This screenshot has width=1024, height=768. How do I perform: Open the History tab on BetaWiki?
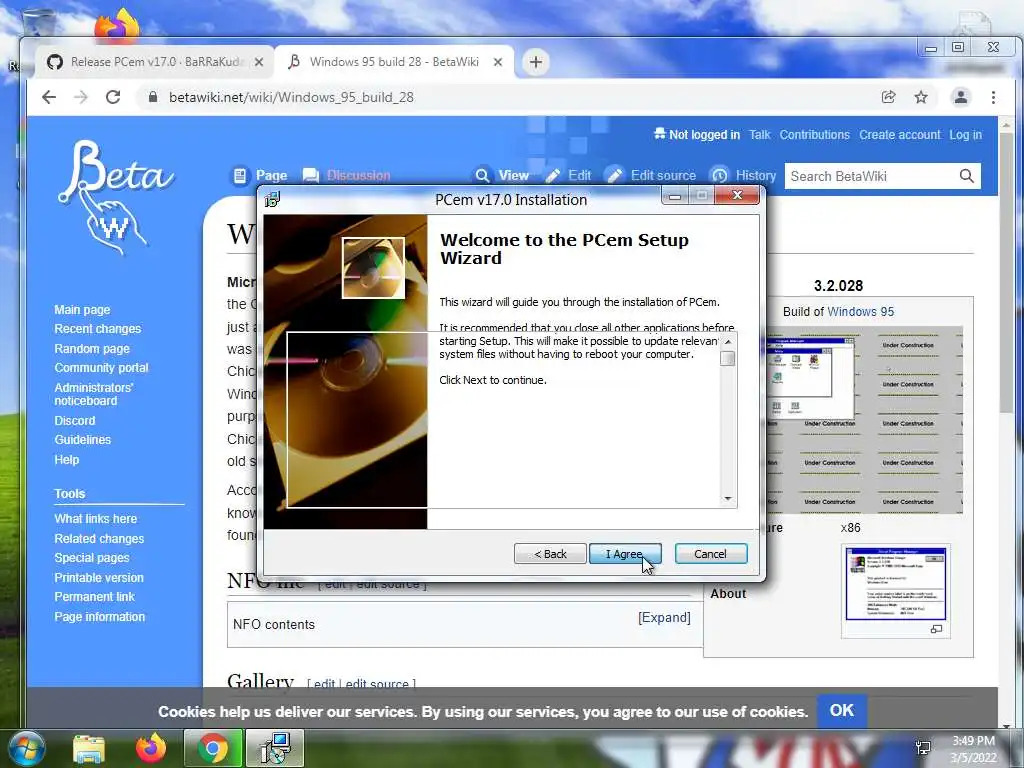tap(743, 175)
